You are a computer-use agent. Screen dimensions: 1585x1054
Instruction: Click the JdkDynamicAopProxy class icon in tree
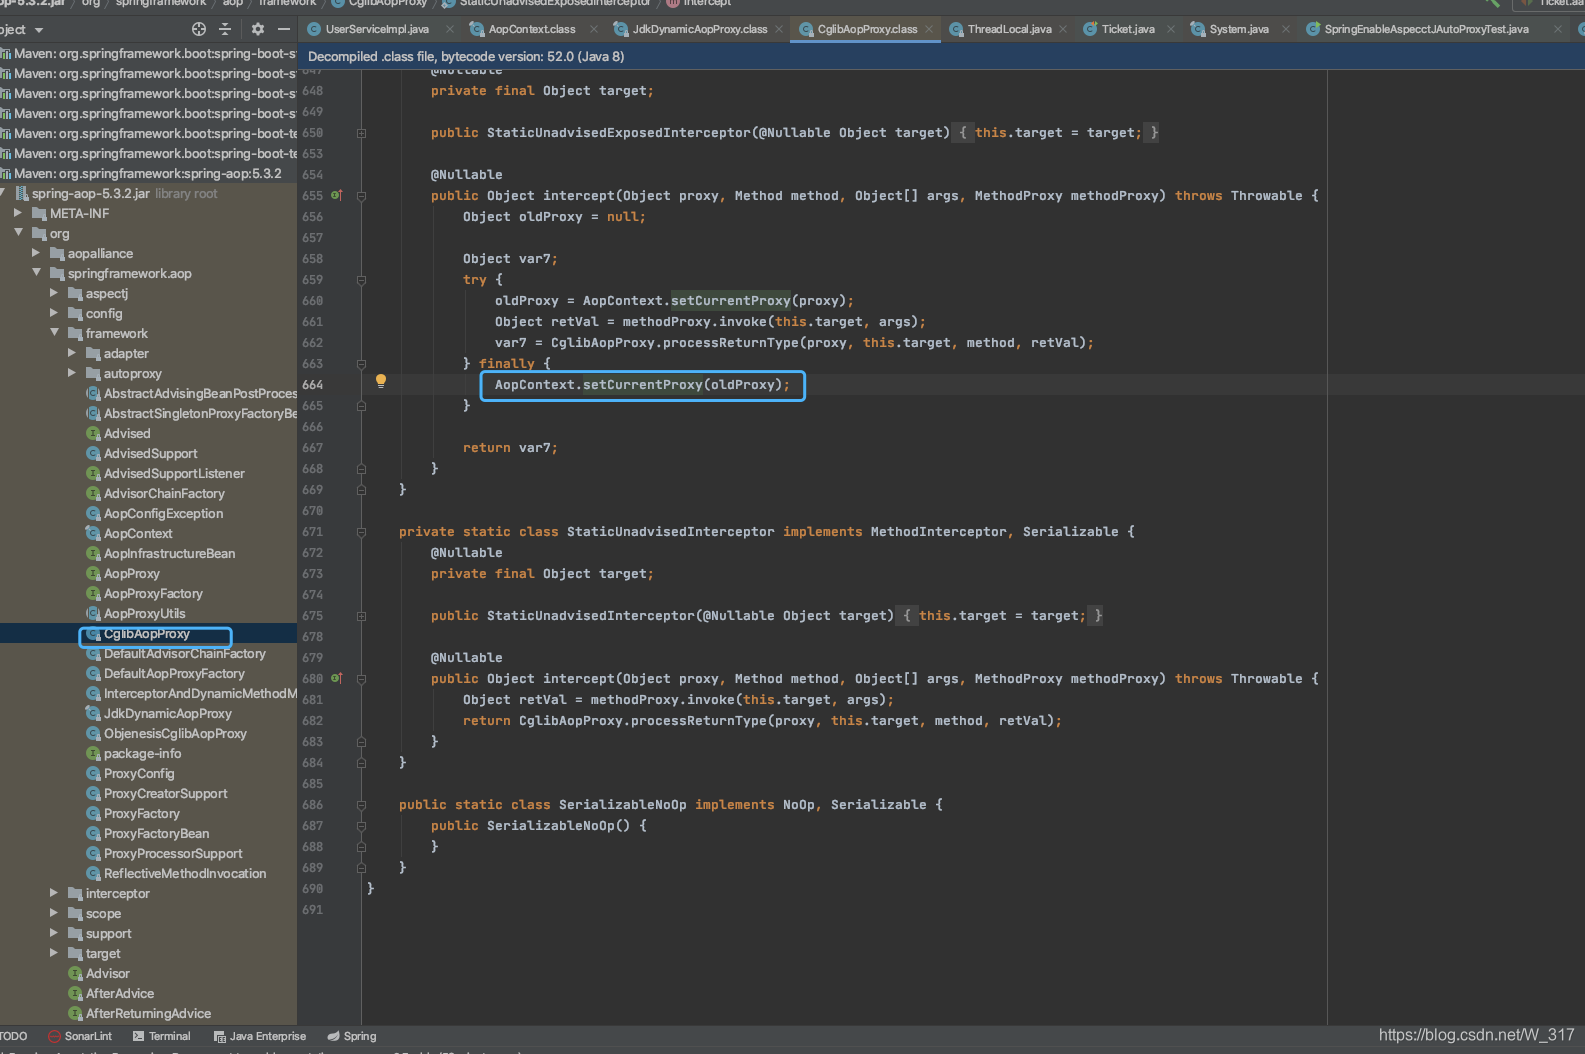tap(93, 713)
